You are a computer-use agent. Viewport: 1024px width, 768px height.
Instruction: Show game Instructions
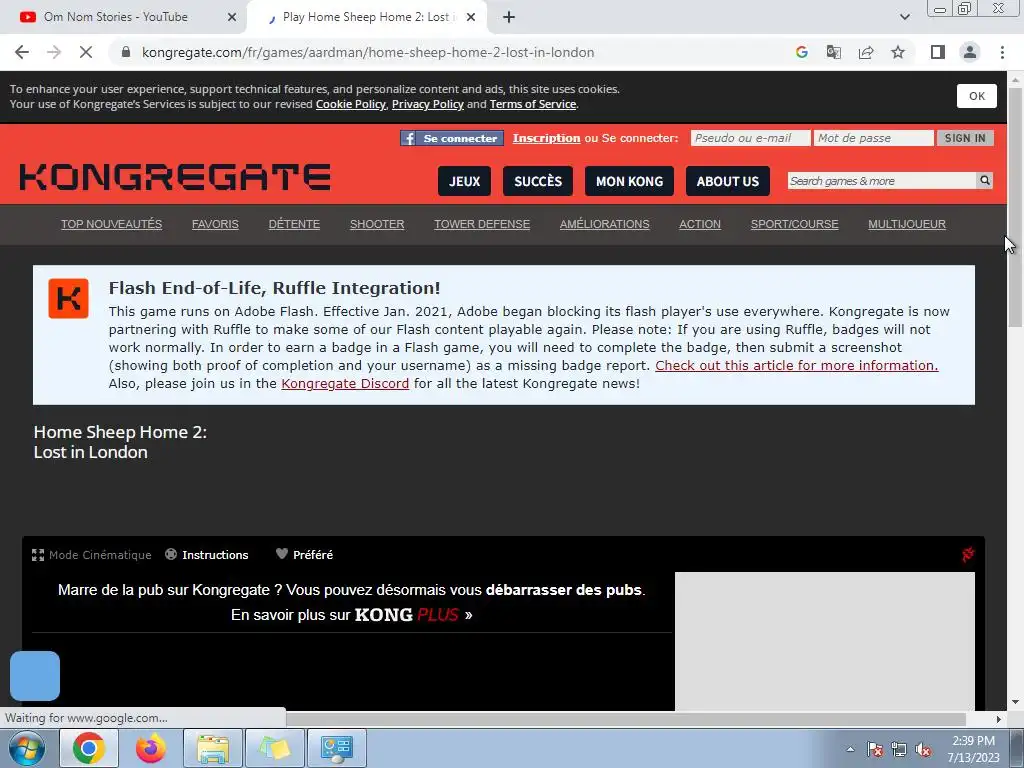(206, 555)
